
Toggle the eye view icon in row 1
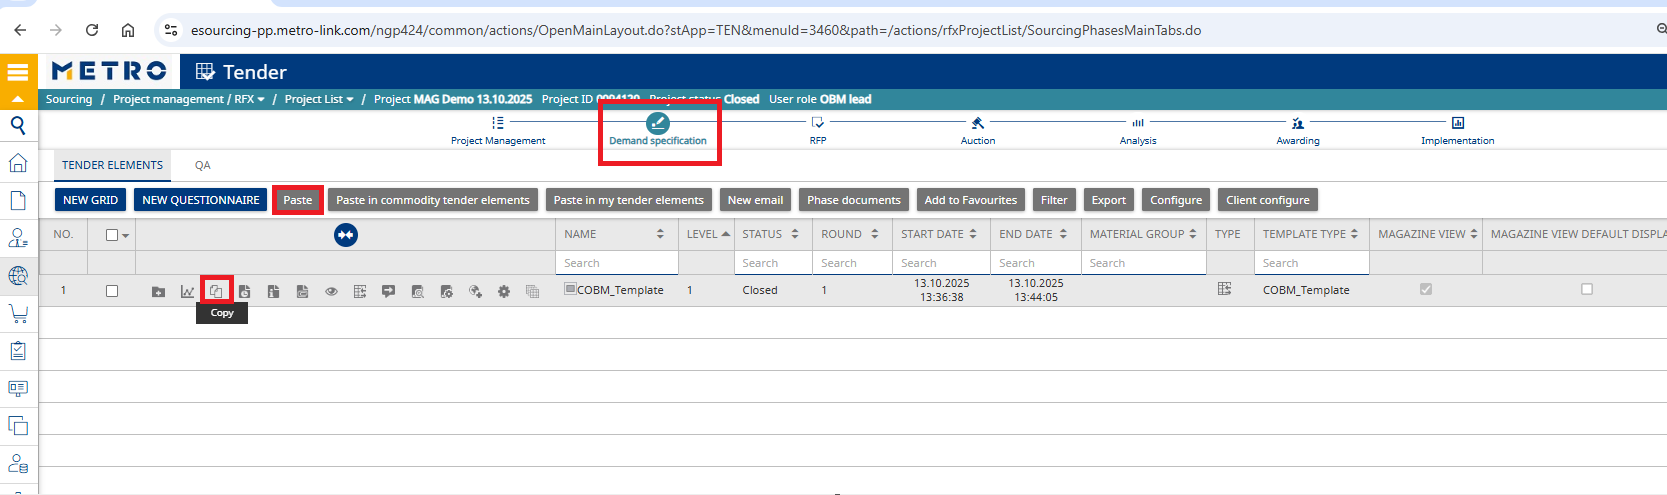(331, 292)
